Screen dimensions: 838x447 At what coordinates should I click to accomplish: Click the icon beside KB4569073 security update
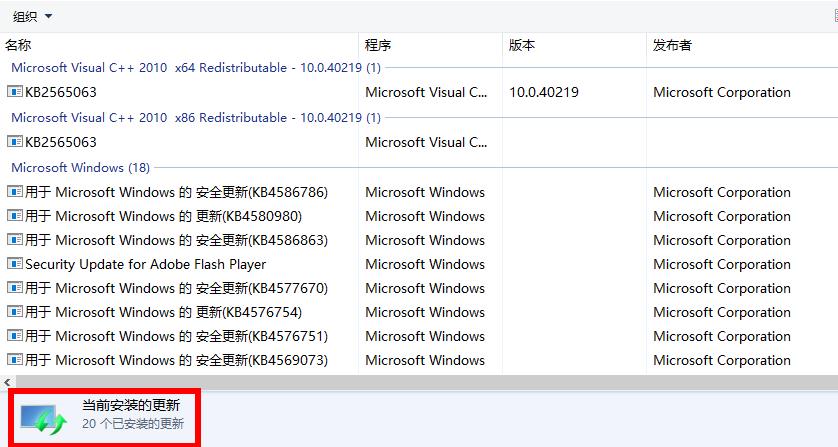tap(14, 360)
